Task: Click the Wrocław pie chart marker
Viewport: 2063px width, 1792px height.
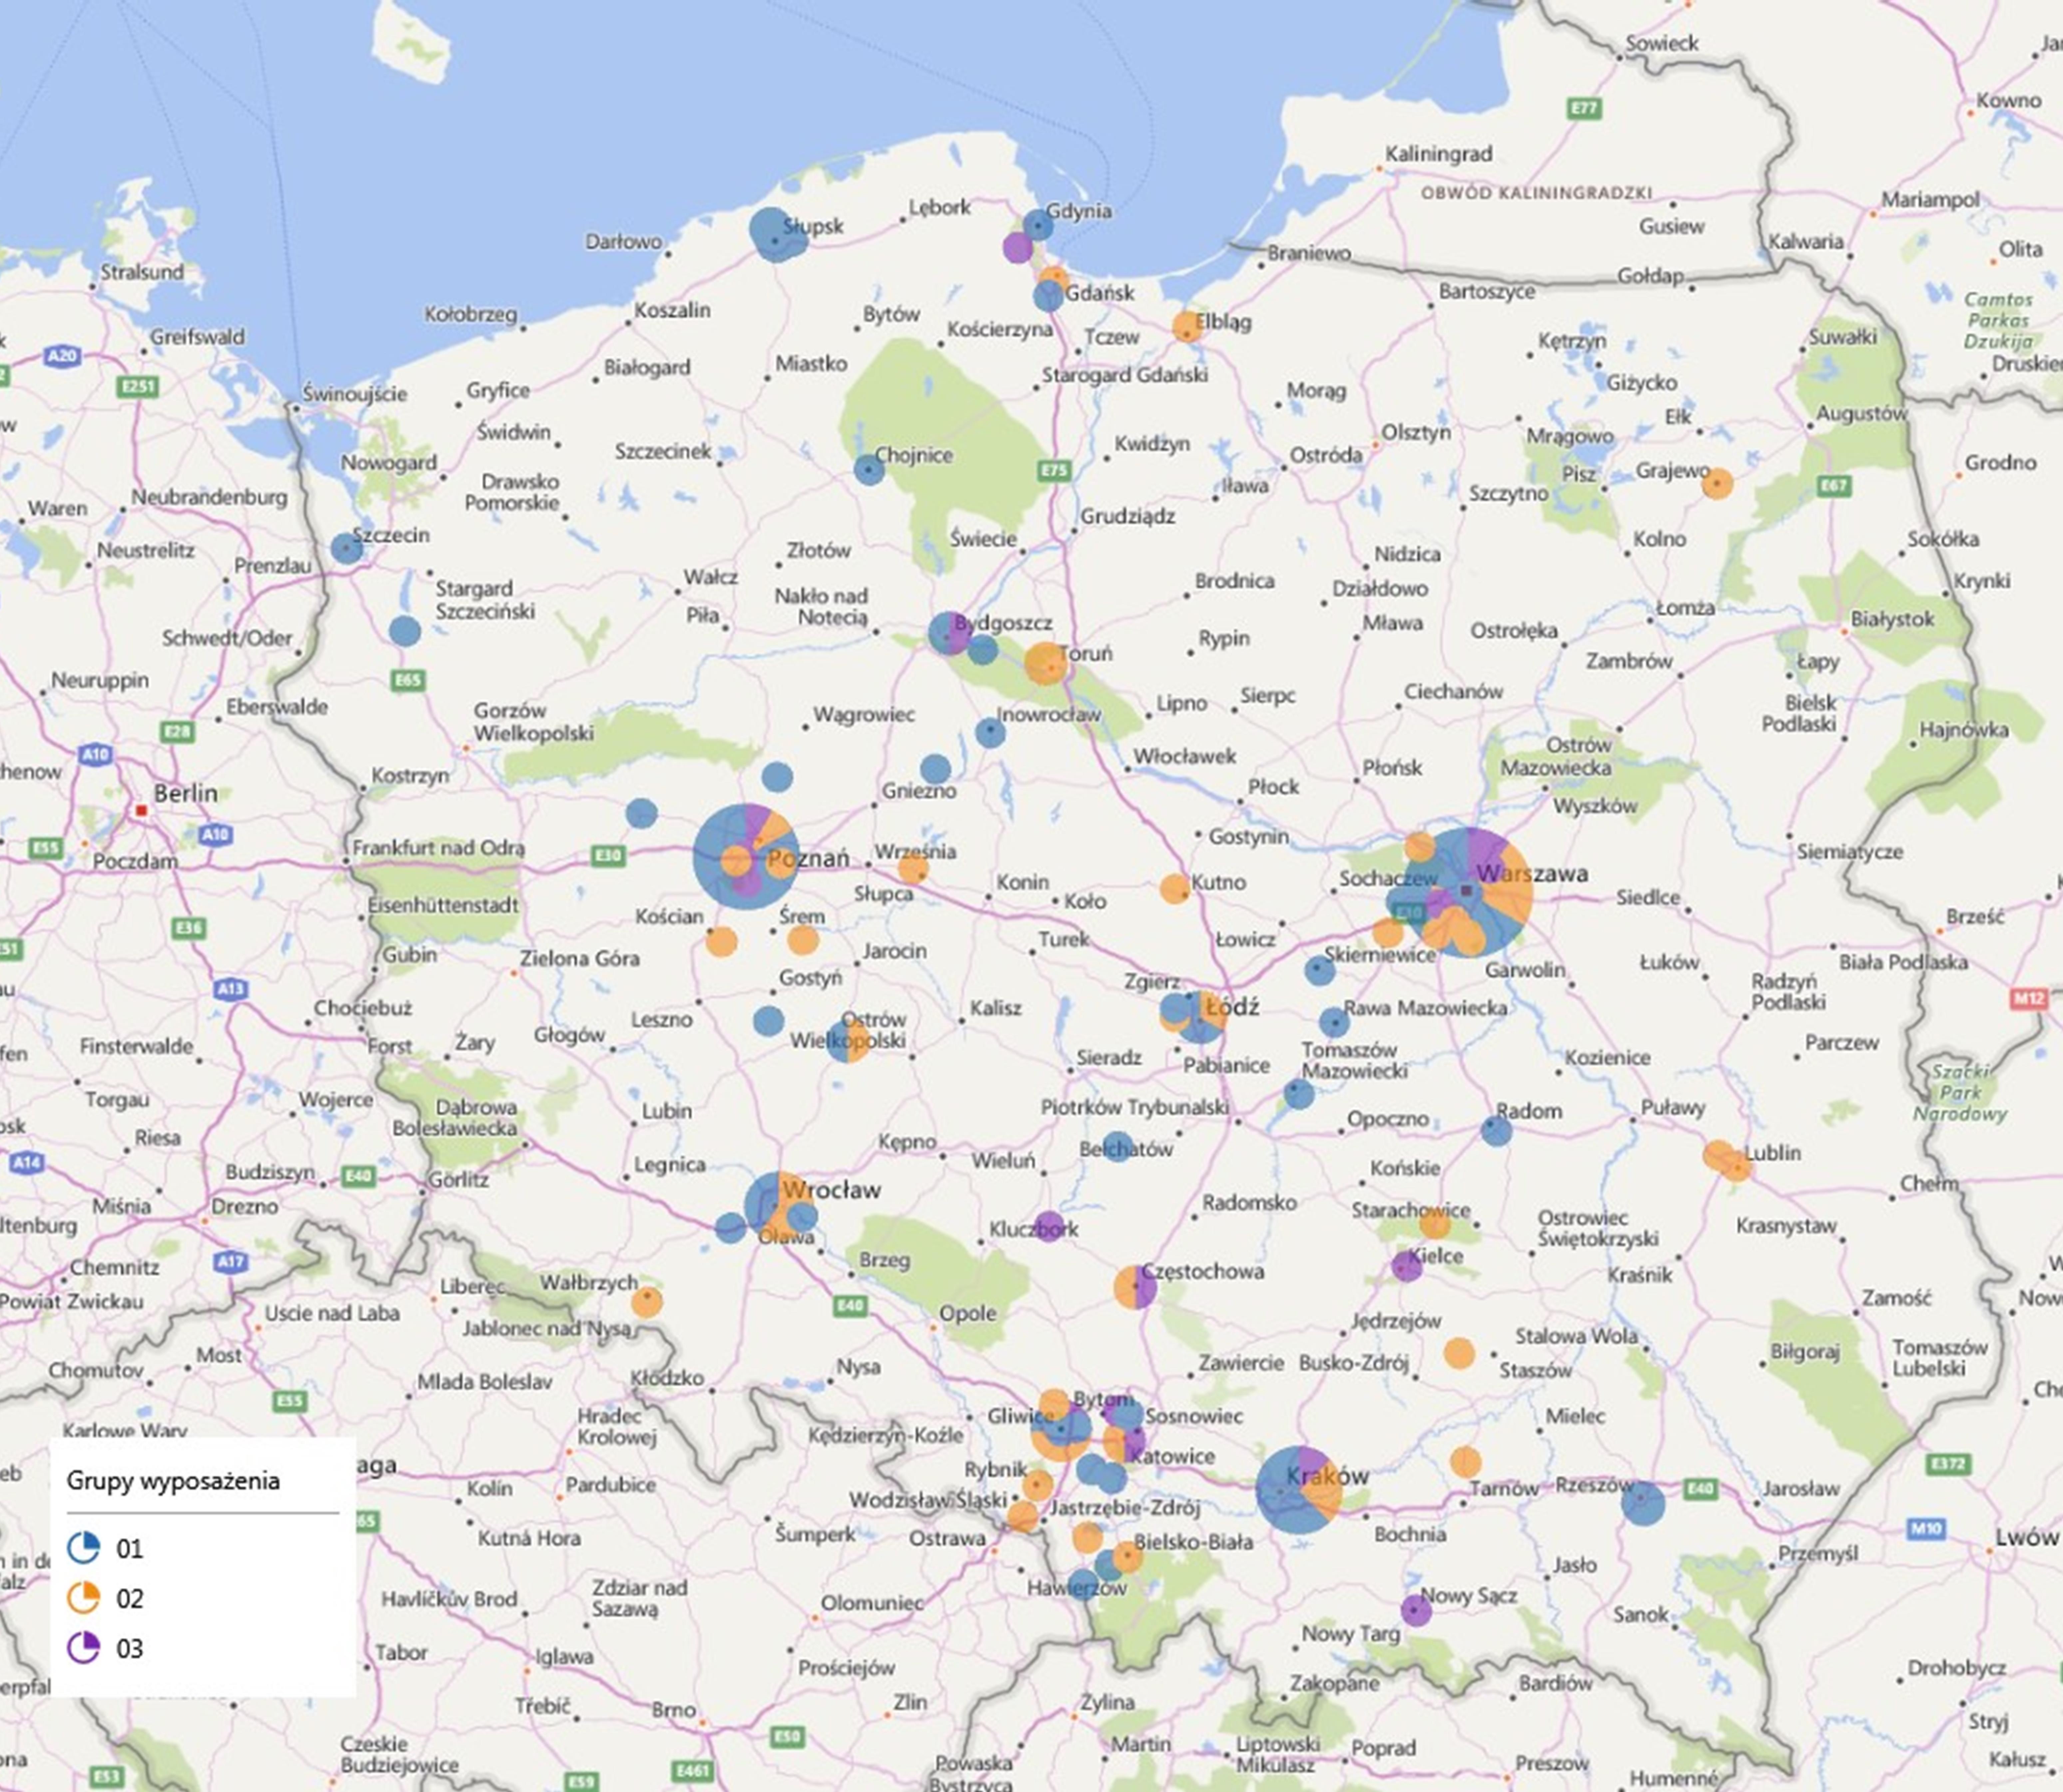Action: tap(777, 1204)
